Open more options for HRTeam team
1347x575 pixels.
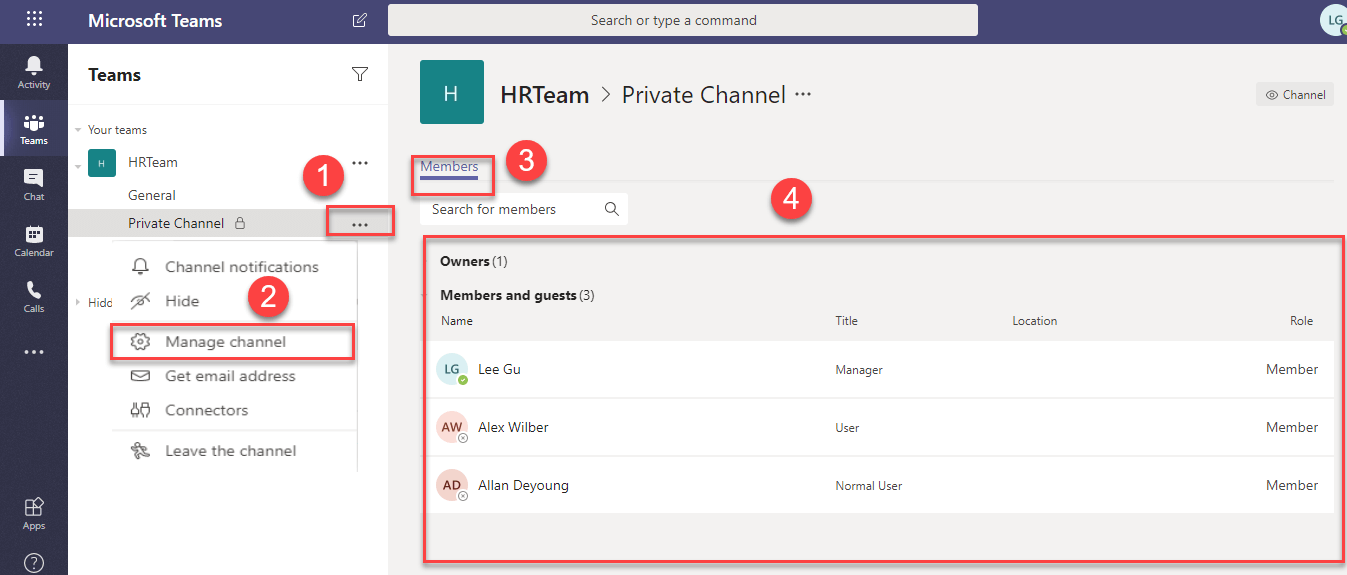pos(360,162)
